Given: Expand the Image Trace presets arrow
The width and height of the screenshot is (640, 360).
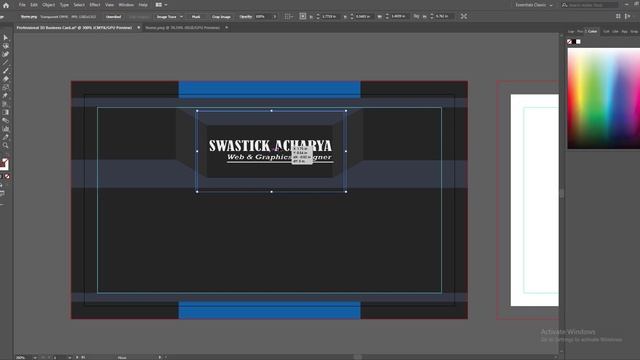Looking at the screenshot, I should (x=182, y=17).
